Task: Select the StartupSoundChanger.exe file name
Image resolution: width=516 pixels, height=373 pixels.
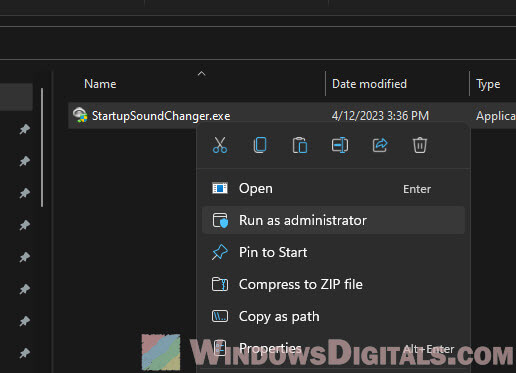Action: click(x=161, y=116)
